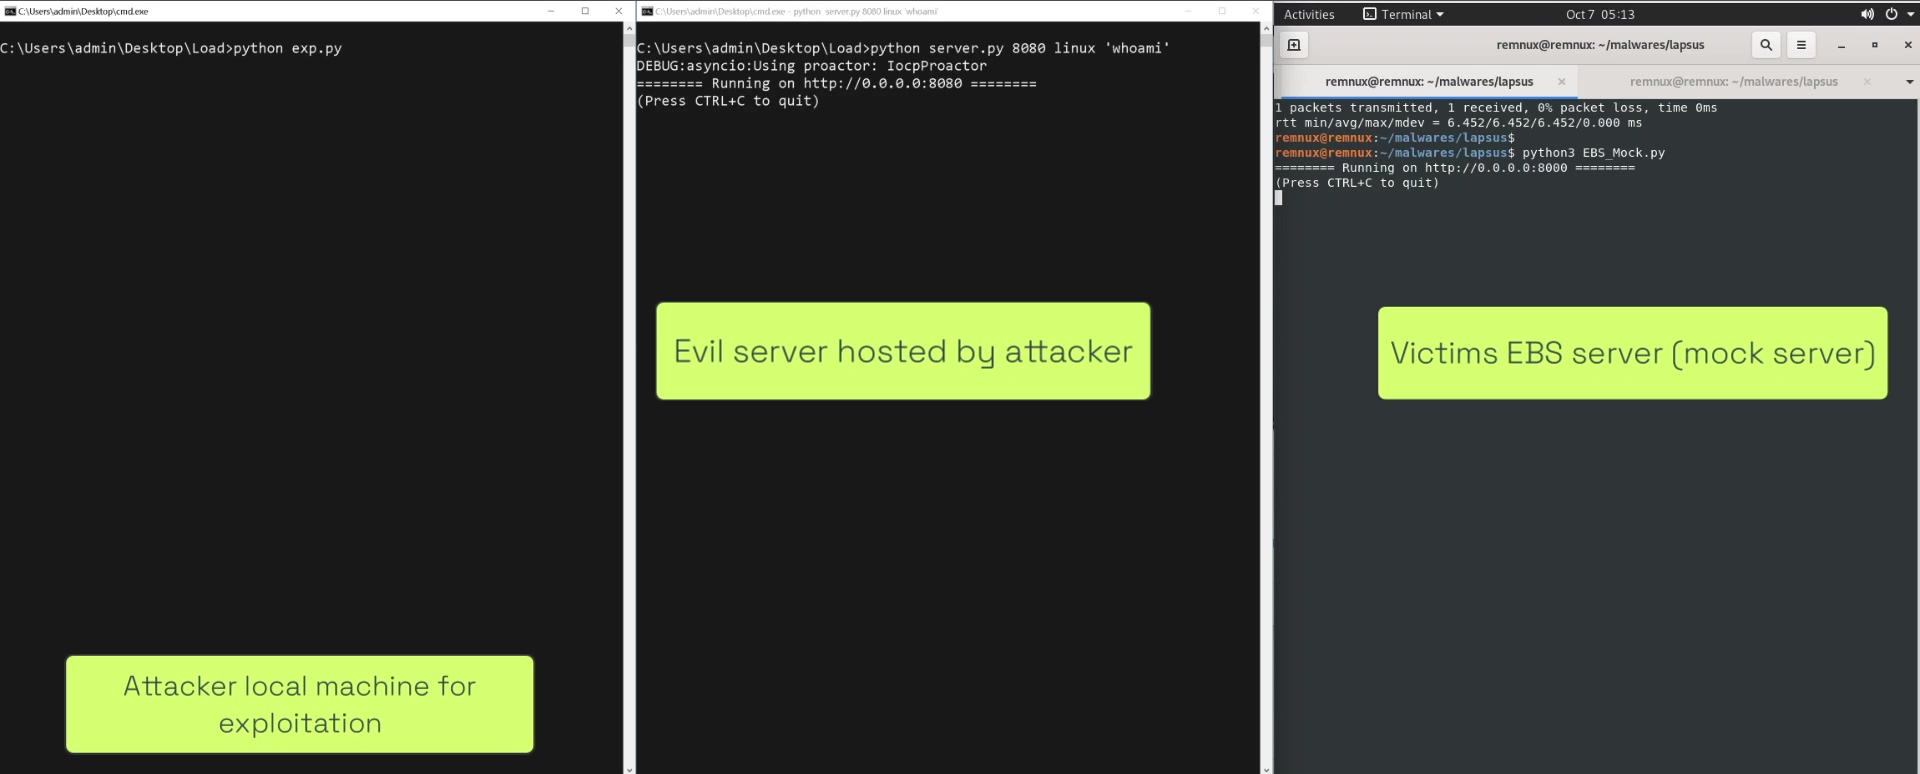Open a new tab in remnux terminal
The height and width of the screenshot is (774, 1920).
coord(1293,45)
